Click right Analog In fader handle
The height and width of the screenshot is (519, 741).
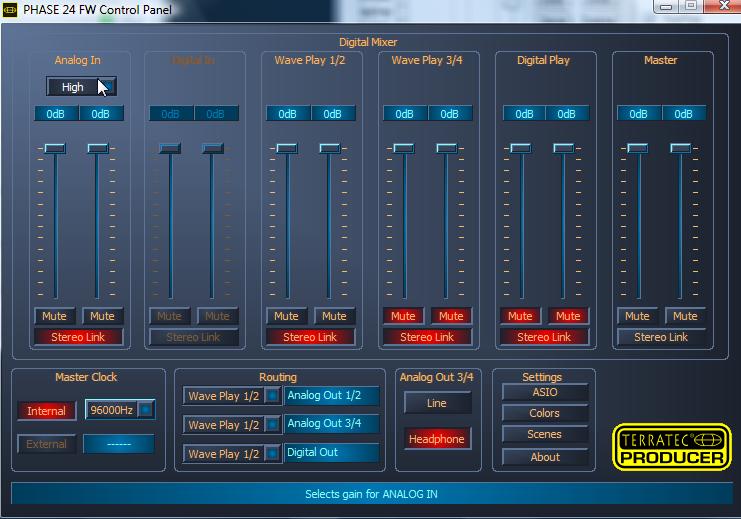[x=98, y=148]
